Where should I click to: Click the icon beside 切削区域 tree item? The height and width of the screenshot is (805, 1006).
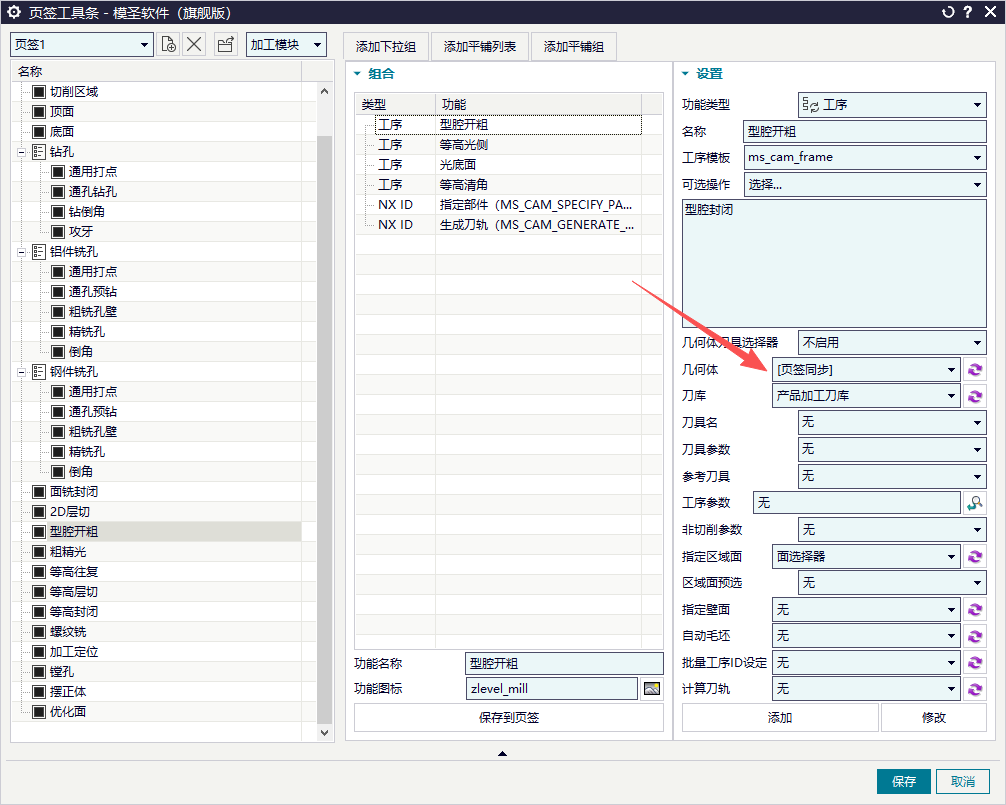click(x=39, y=92)
